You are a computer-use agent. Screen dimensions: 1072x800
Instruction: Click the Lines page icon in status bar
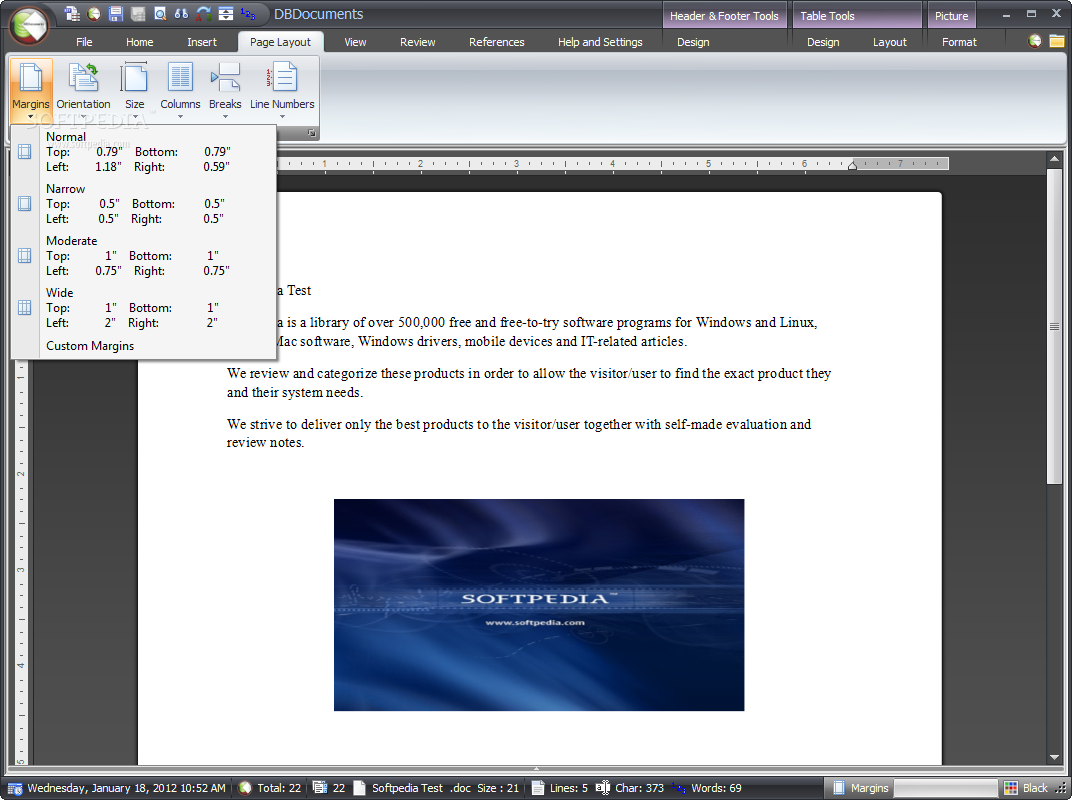(537, 788)
